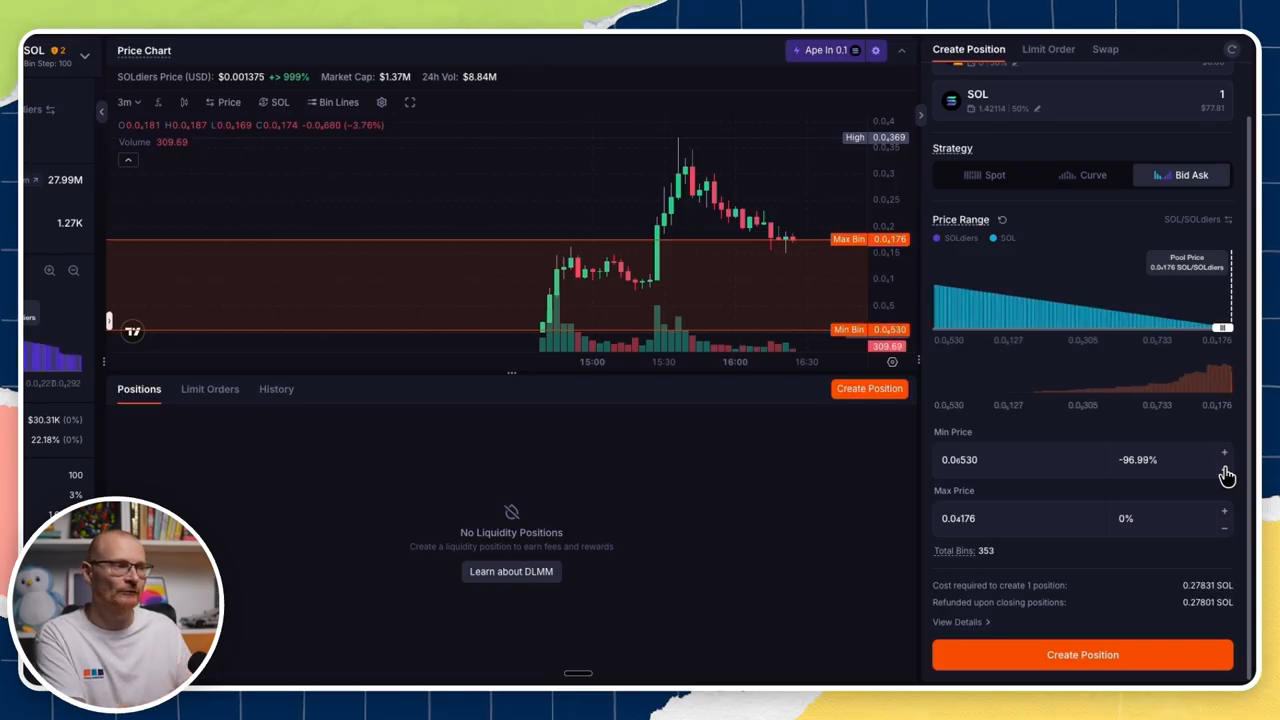Click the Market Cap $1.37M value
Image resolution: width=1280 pixels, height=720 pixels.
395,77
